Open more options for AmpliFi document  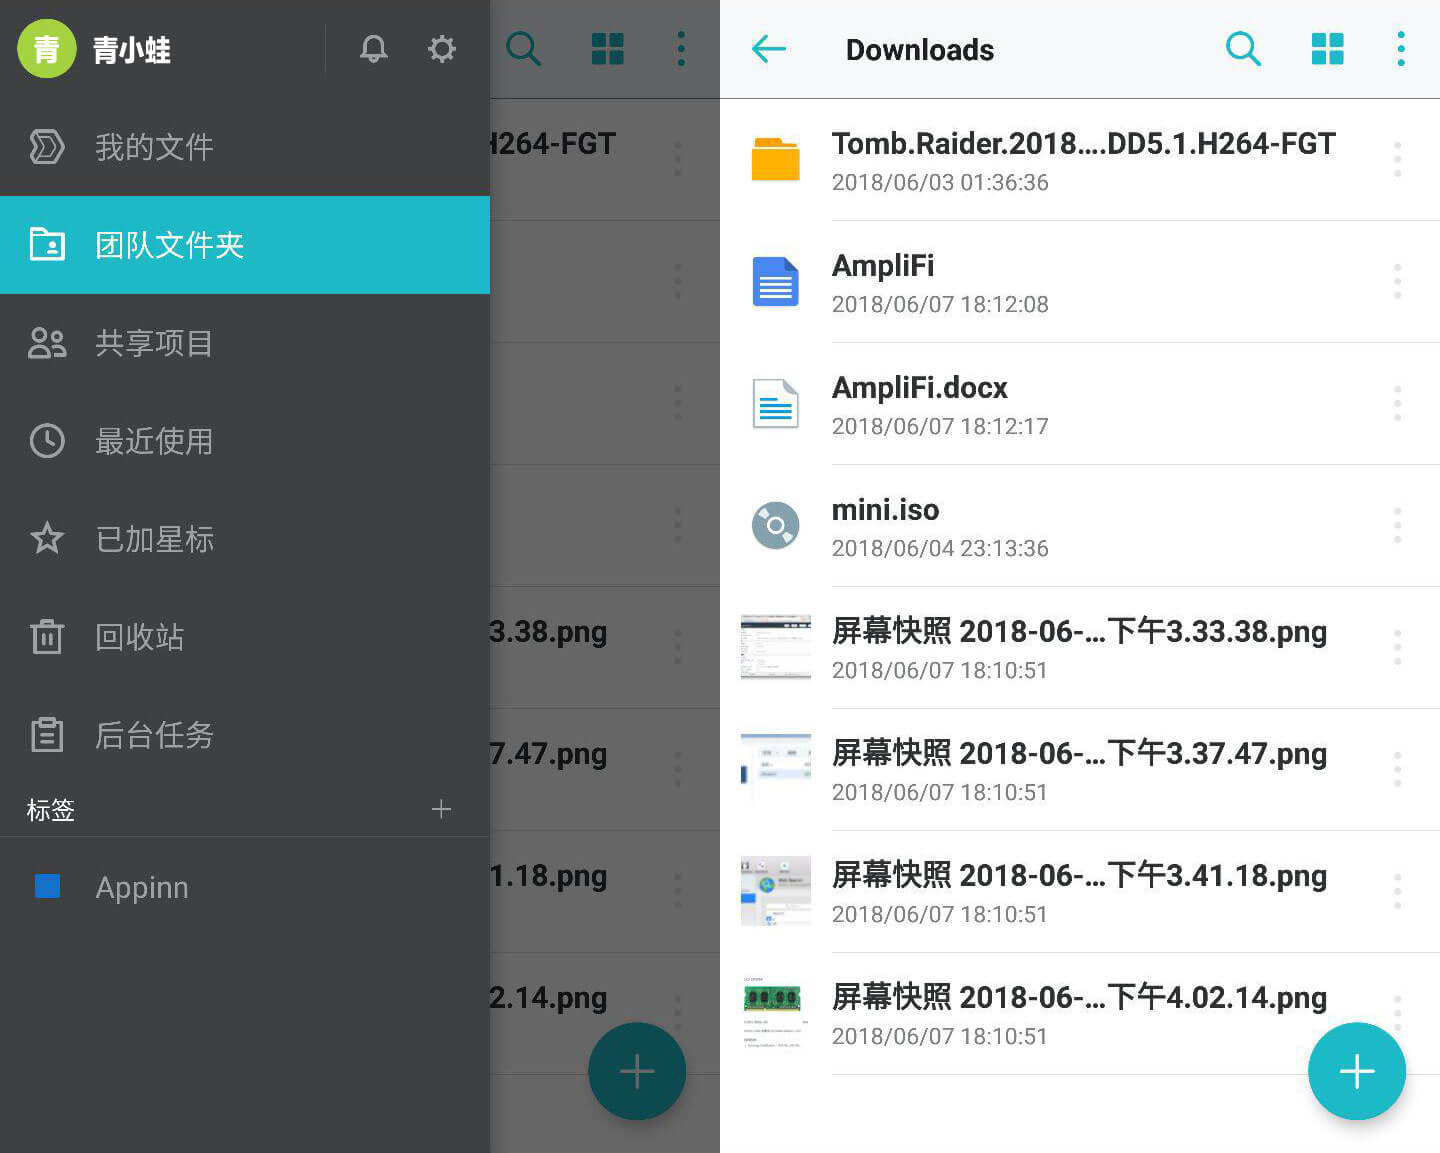1397,282
